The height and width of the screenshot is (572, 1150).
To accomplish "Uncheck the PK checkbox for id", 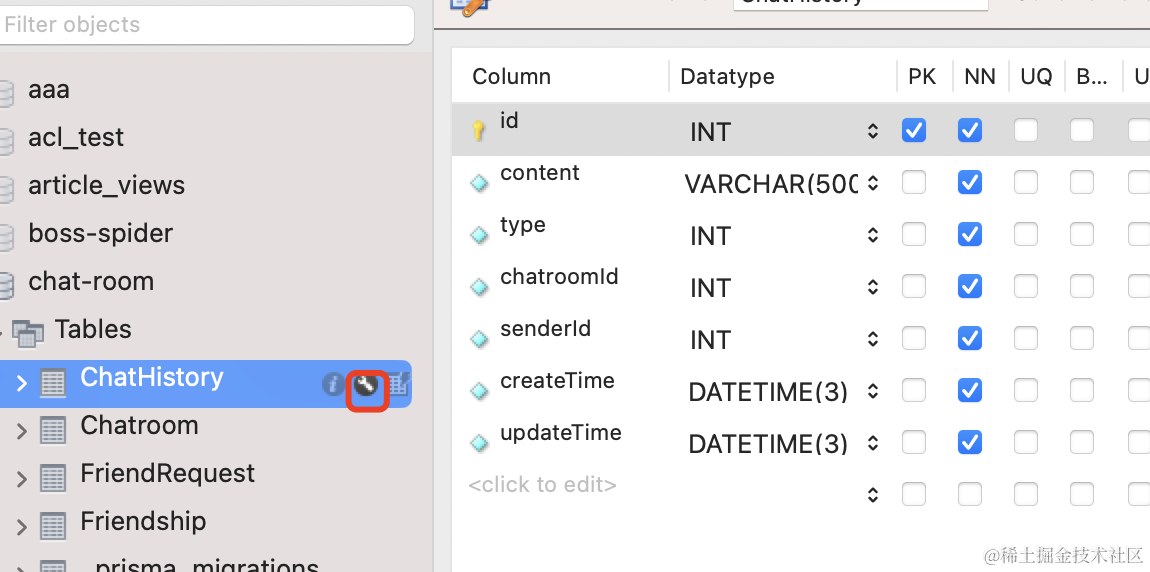I will 914,130.
